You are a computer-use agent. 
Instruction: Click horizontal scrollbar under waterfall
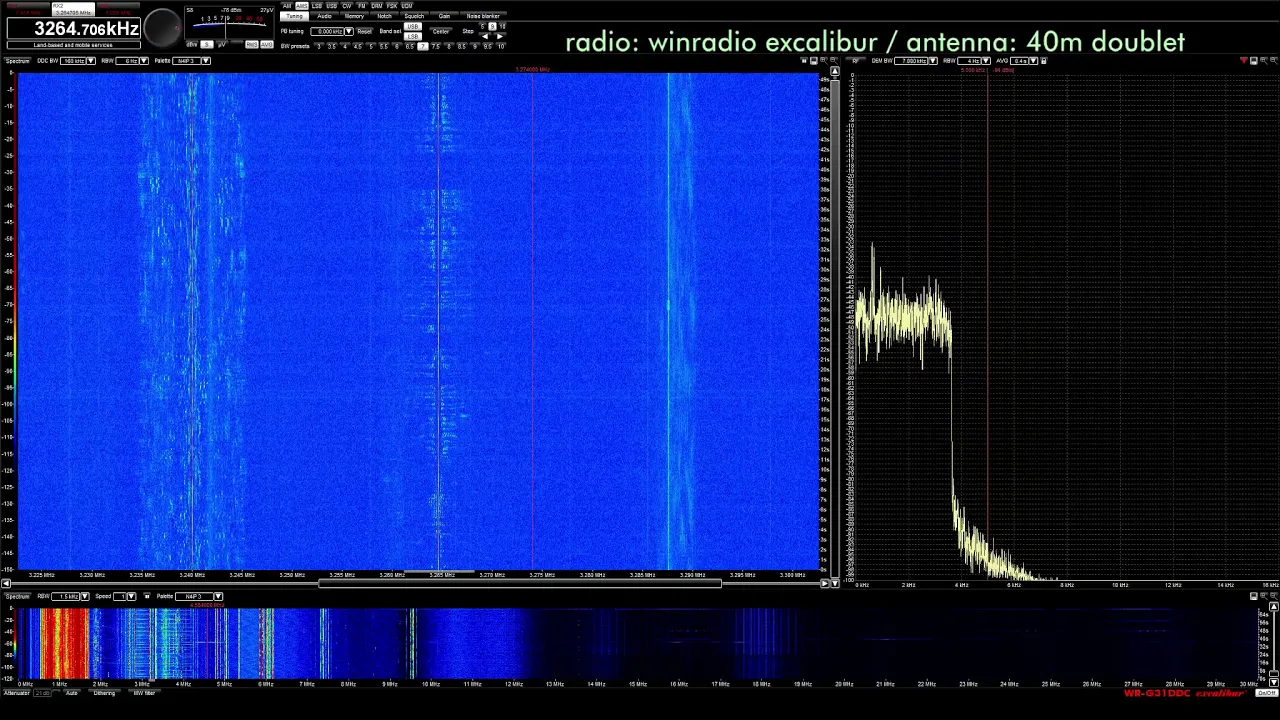(520, 583)
